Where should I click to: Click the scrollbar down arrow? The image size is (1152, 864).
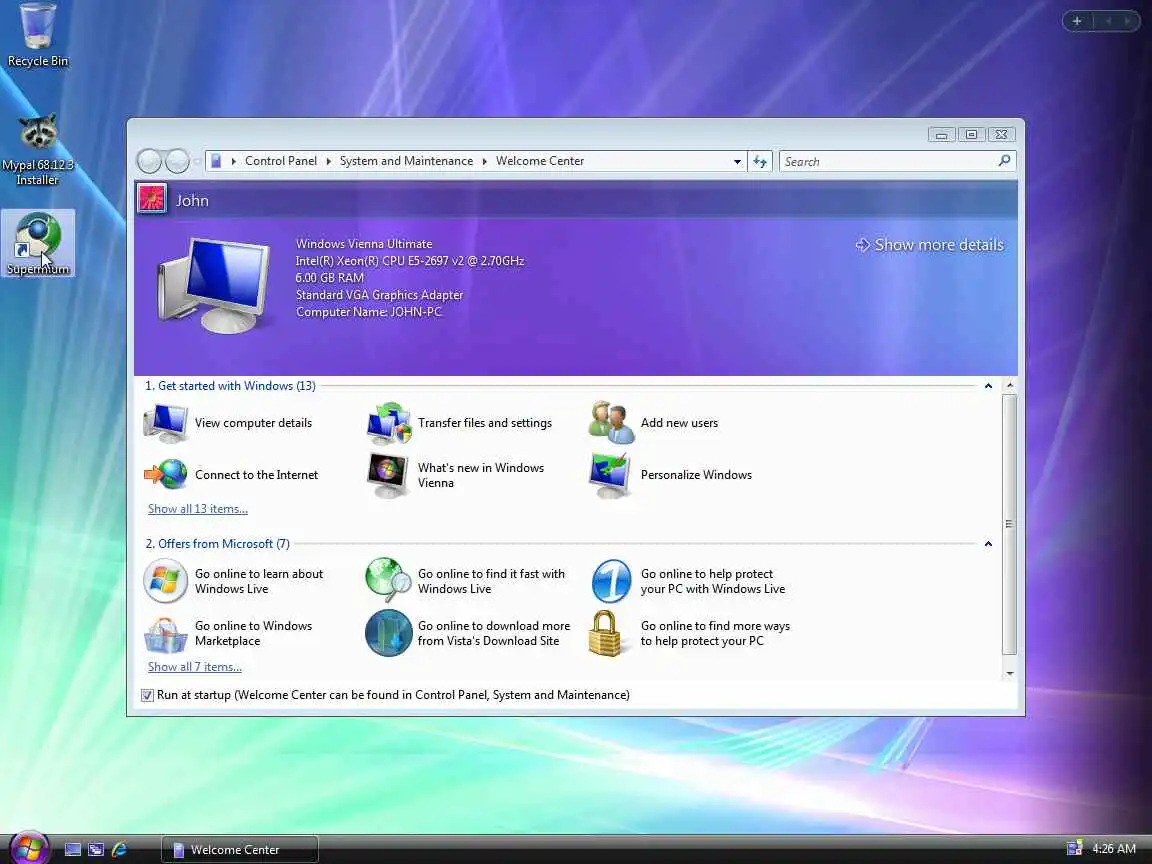[1009, 673]
